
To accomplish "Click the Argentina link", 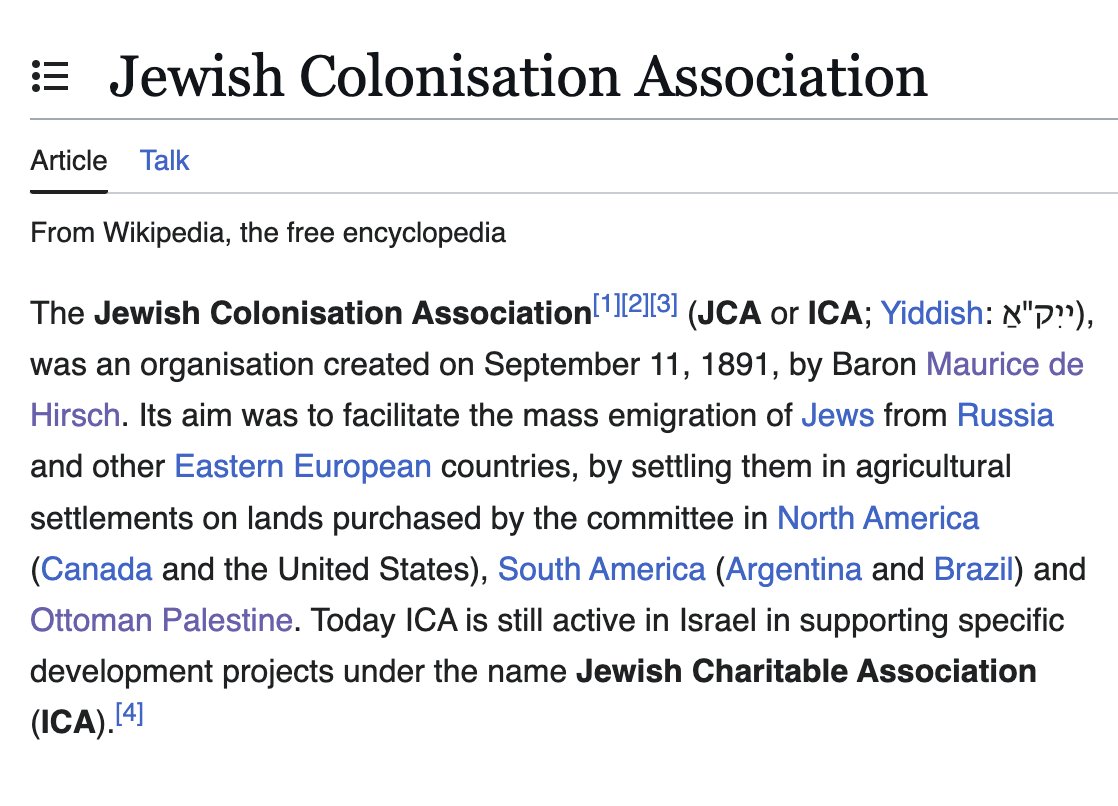I will [794, 569].
